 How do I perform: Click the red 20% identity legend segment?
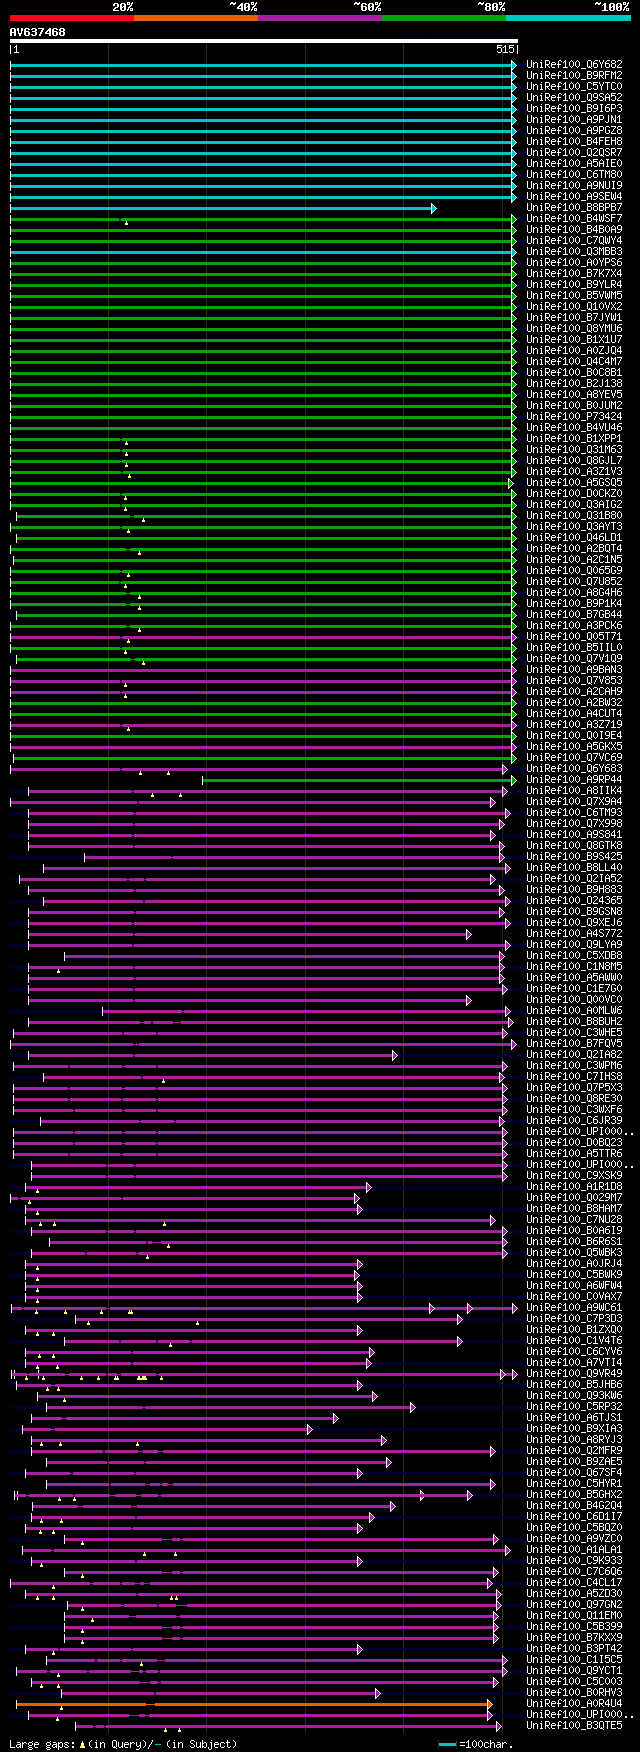(x=71, y=18)
